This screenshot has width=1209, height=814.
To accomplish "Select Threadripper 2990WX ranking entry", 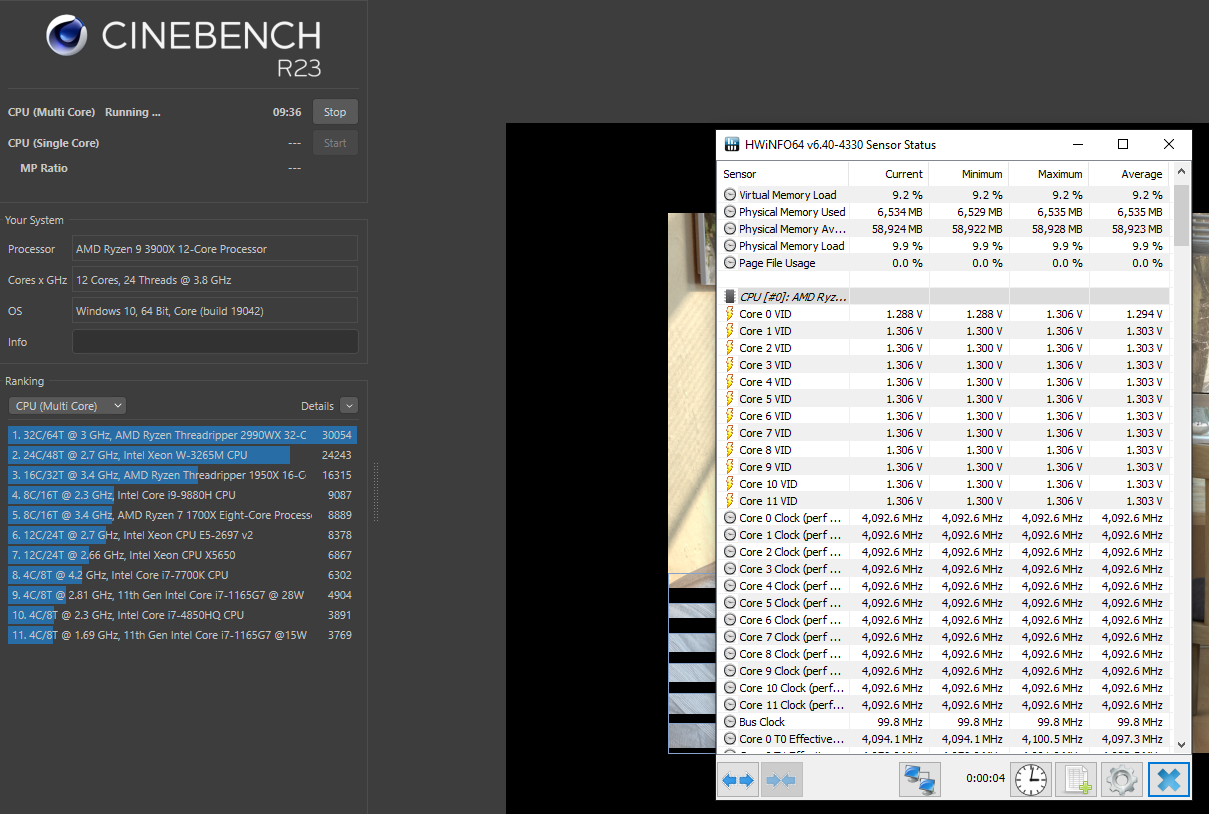I will click(x=182, y=435).
